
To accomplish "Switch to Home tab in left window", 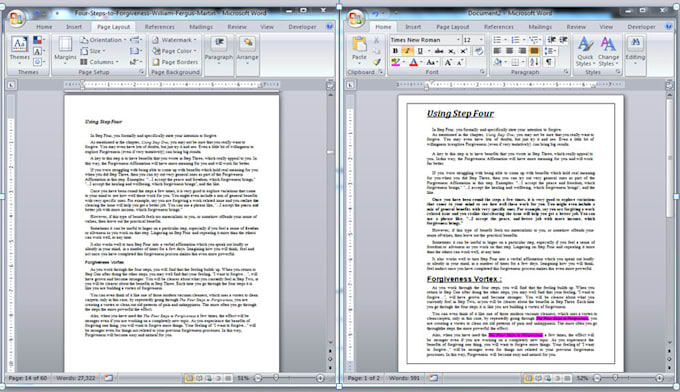I will (x=44, y=27).
